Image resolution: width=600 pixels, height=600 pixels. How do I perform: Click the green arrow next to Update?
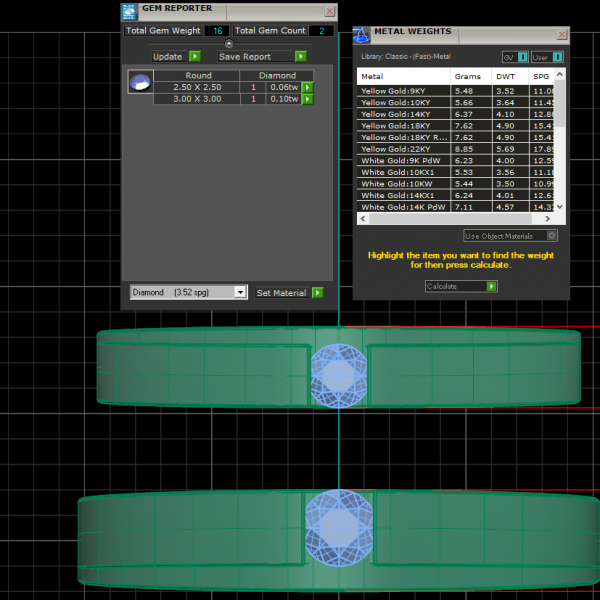[195, 57]
